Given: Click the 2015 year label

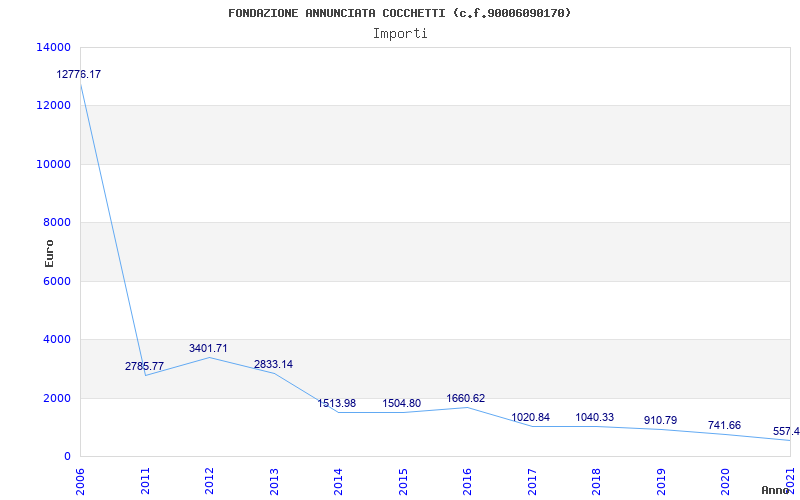Looking at the screenshot, I should pyautogui.click(x=403, y=481).
